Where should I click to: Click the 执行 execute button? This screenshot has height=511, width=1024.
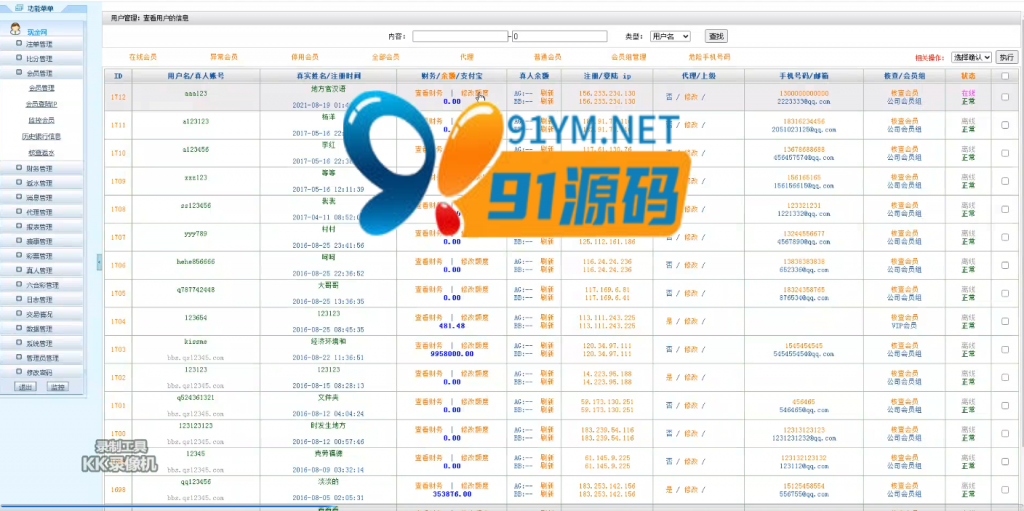point(1007,58)
